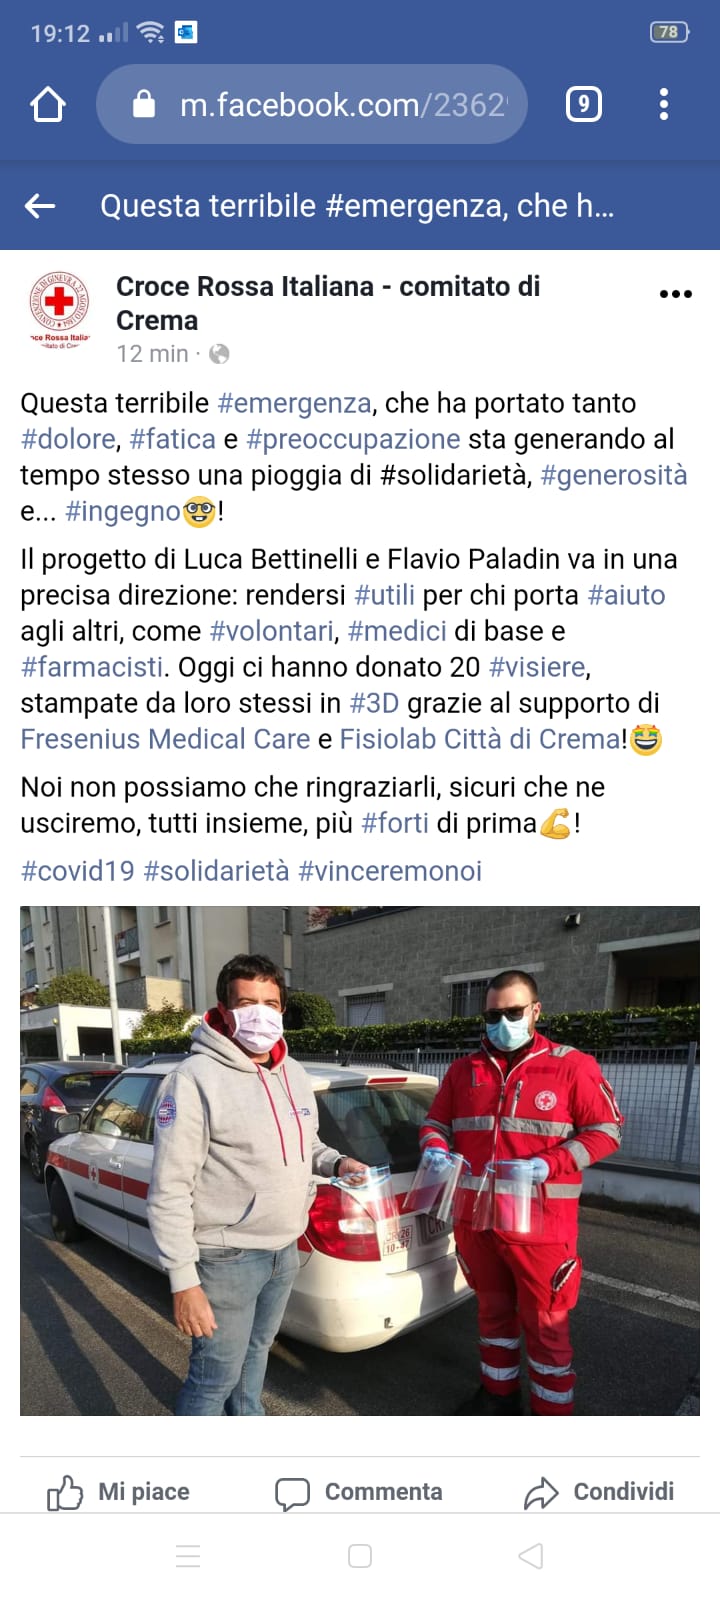Image resolution: width=720 pixels, height=1600 pixels.
Task: Open the post options three-dot menu
Action: tap(676, 294)
